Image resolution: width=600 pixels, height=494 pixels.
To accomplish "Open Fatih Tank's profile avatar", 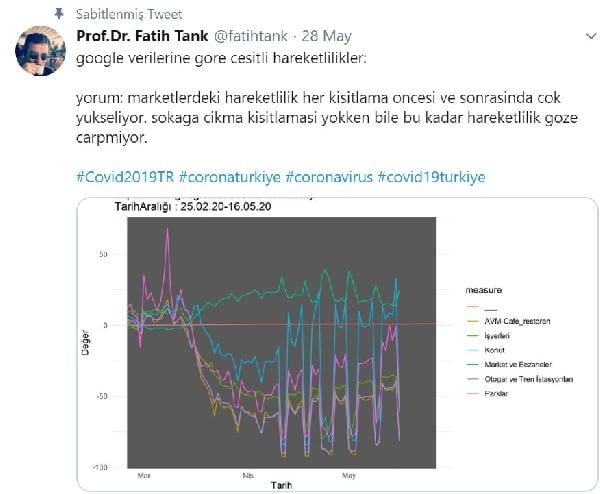I will point(42,51).
